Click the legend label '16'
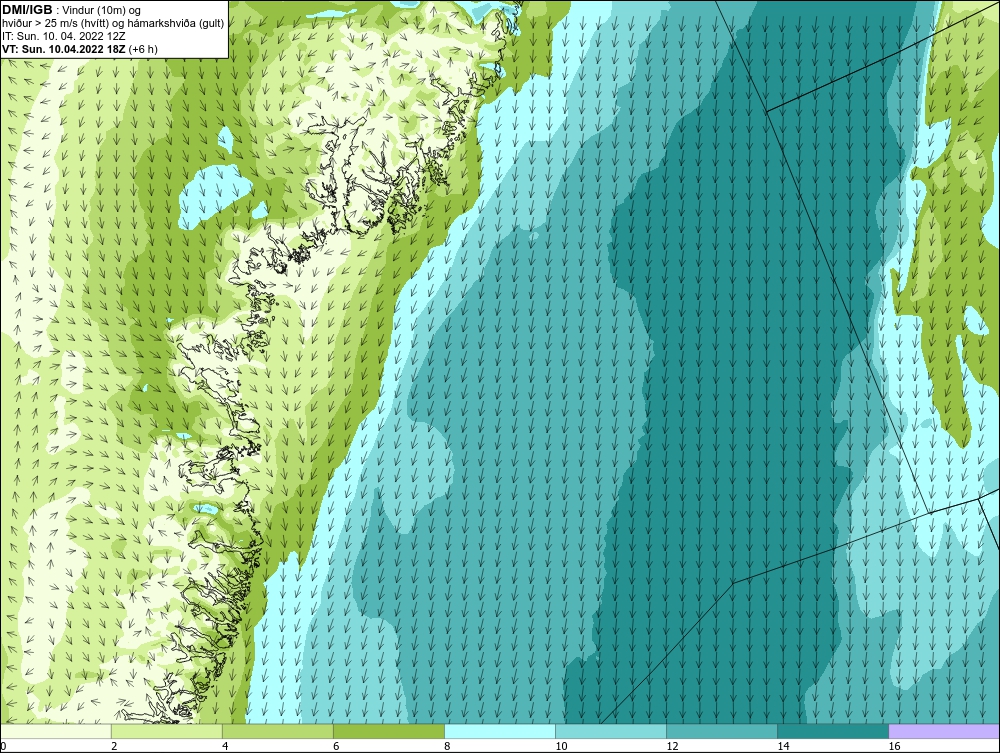 [894, 746]
